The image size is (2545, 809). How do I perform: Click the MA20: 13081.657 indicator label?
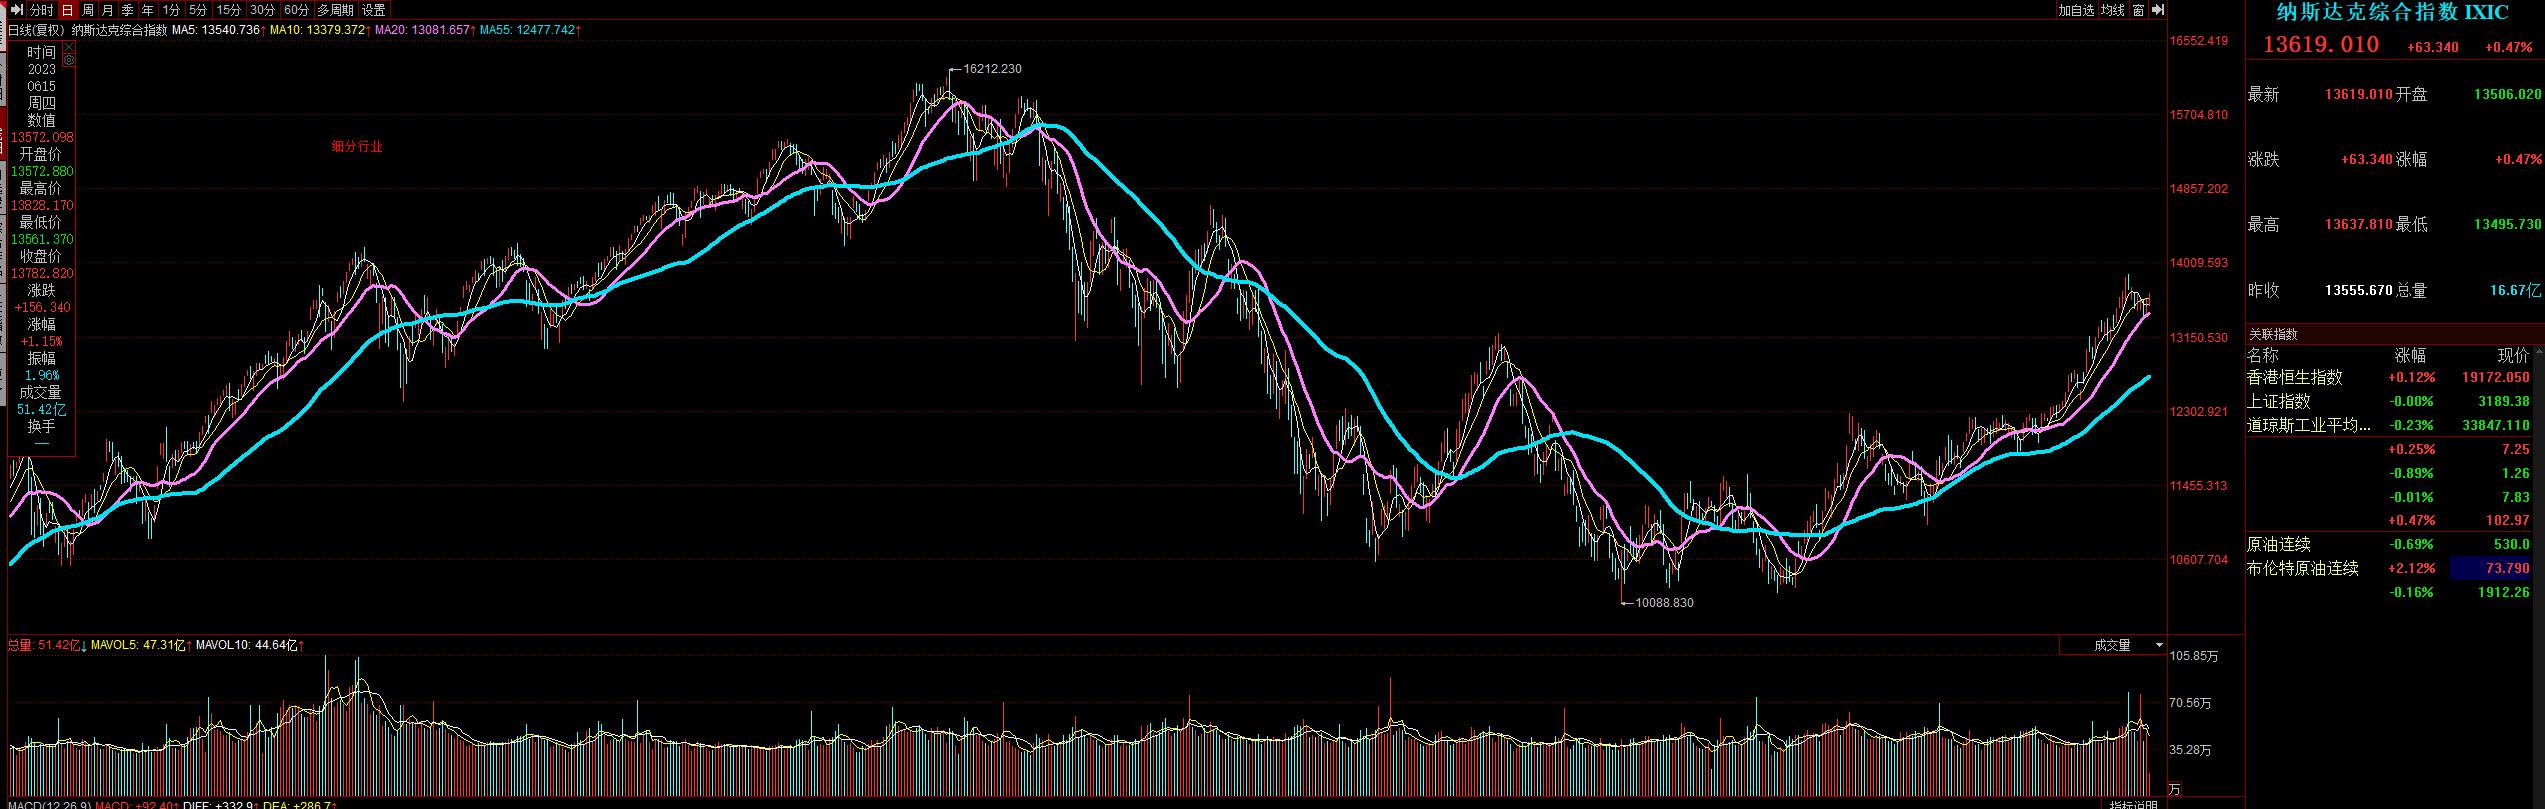click(x=424, y=30)
